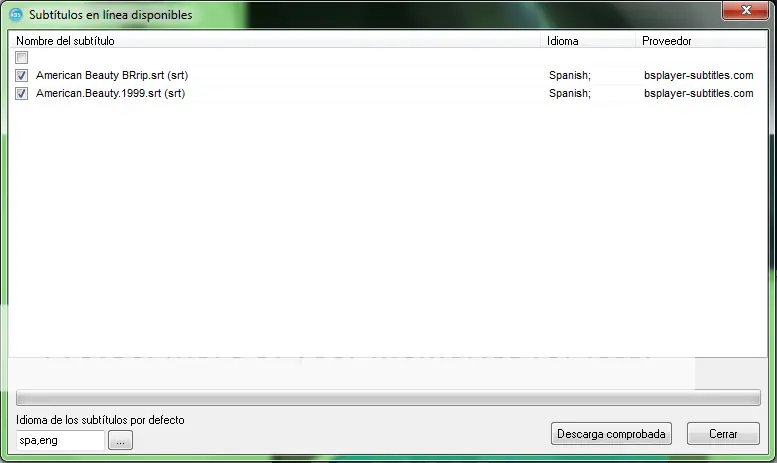Viewport: 777px width, 463px height.
Task: Sort by Idioma column header
Action: coord(588,41)
